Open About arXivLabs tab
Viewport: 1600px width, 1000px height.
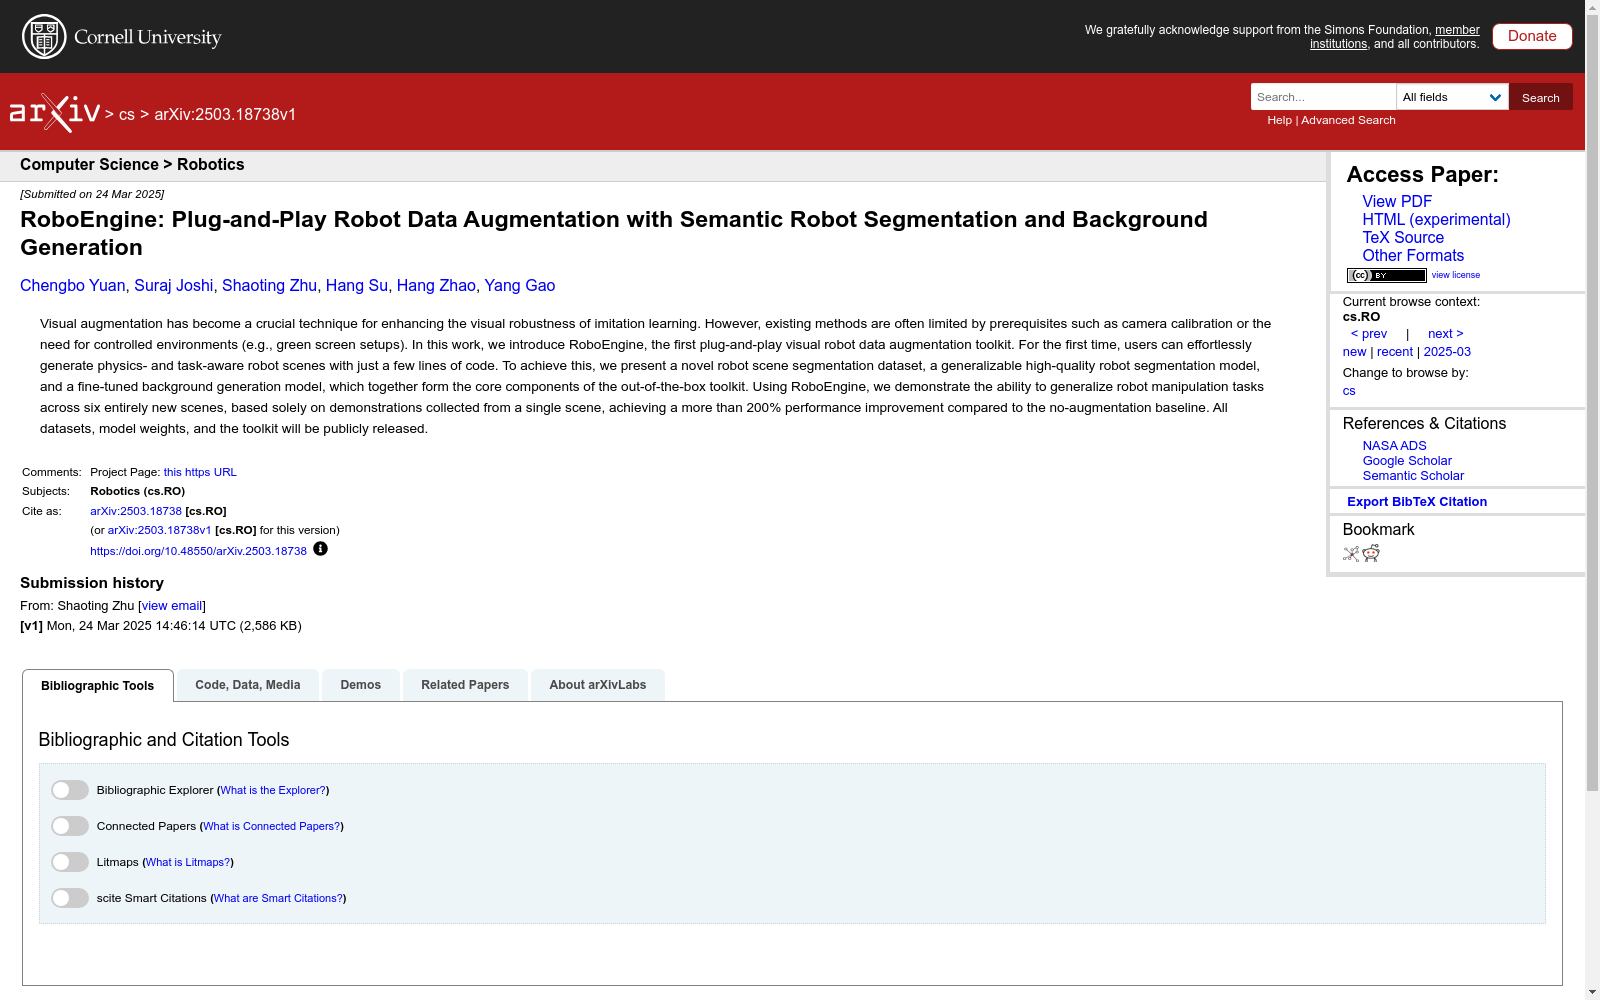598,685
